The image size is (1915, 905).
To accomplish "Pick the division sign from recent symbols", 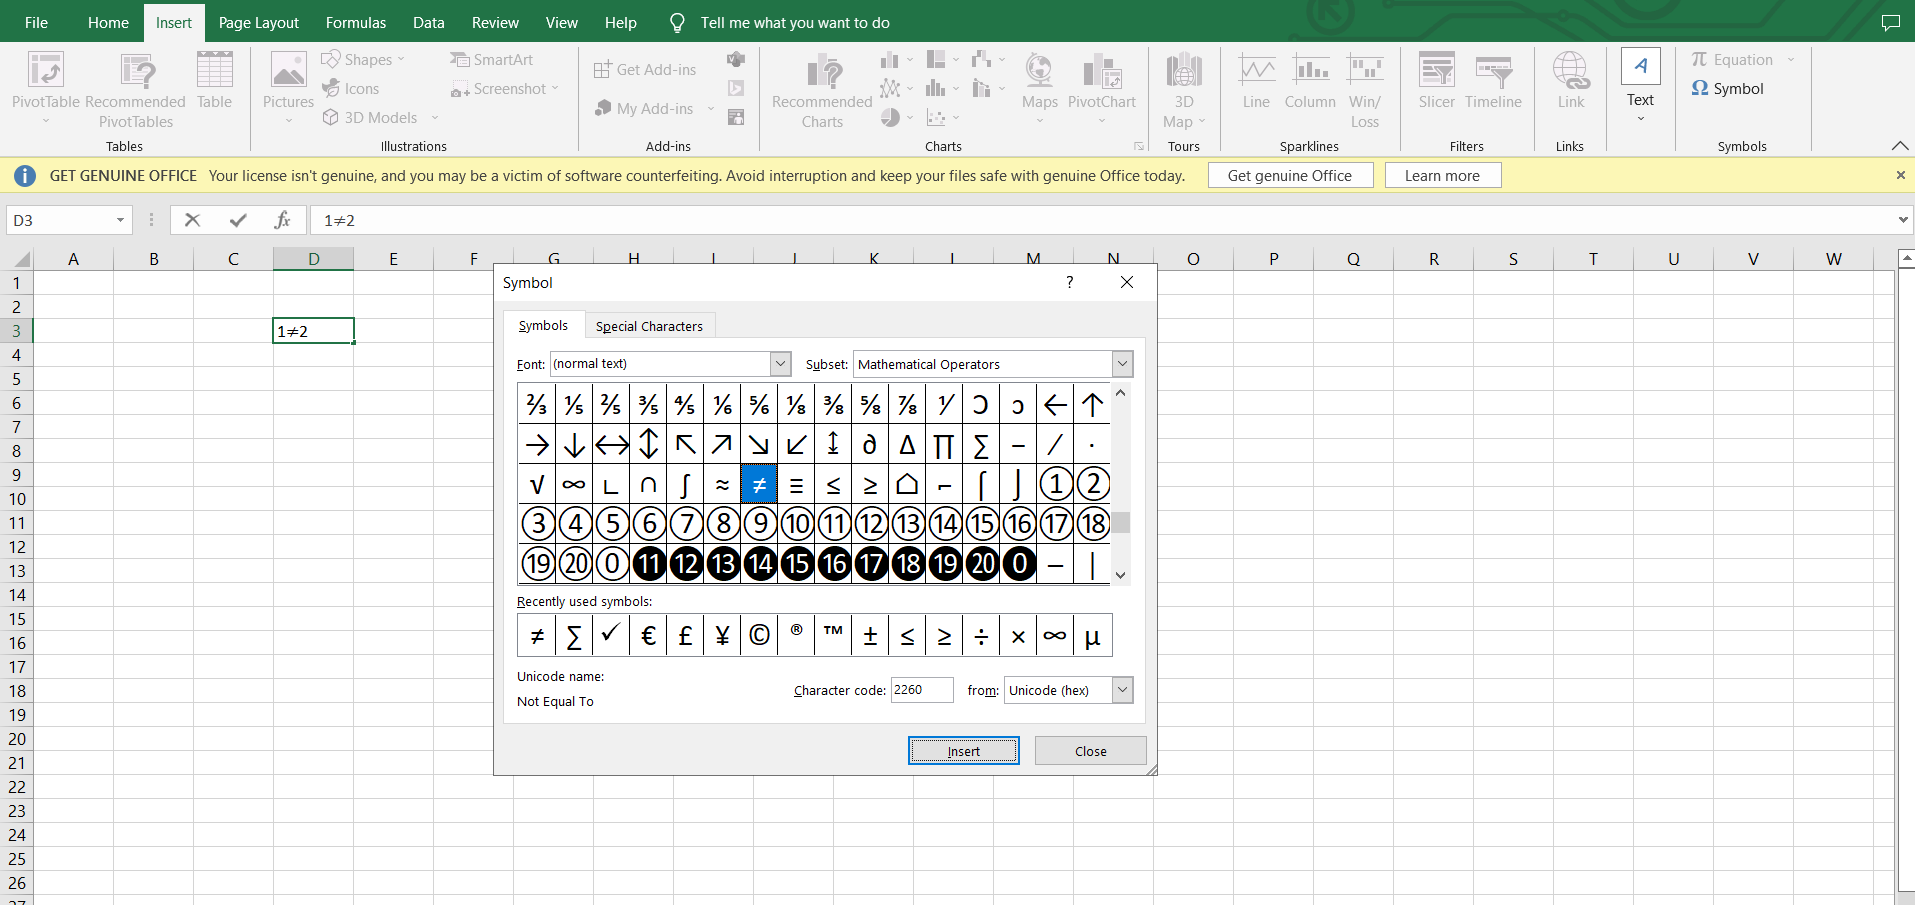I will click(x=981, y=636).
